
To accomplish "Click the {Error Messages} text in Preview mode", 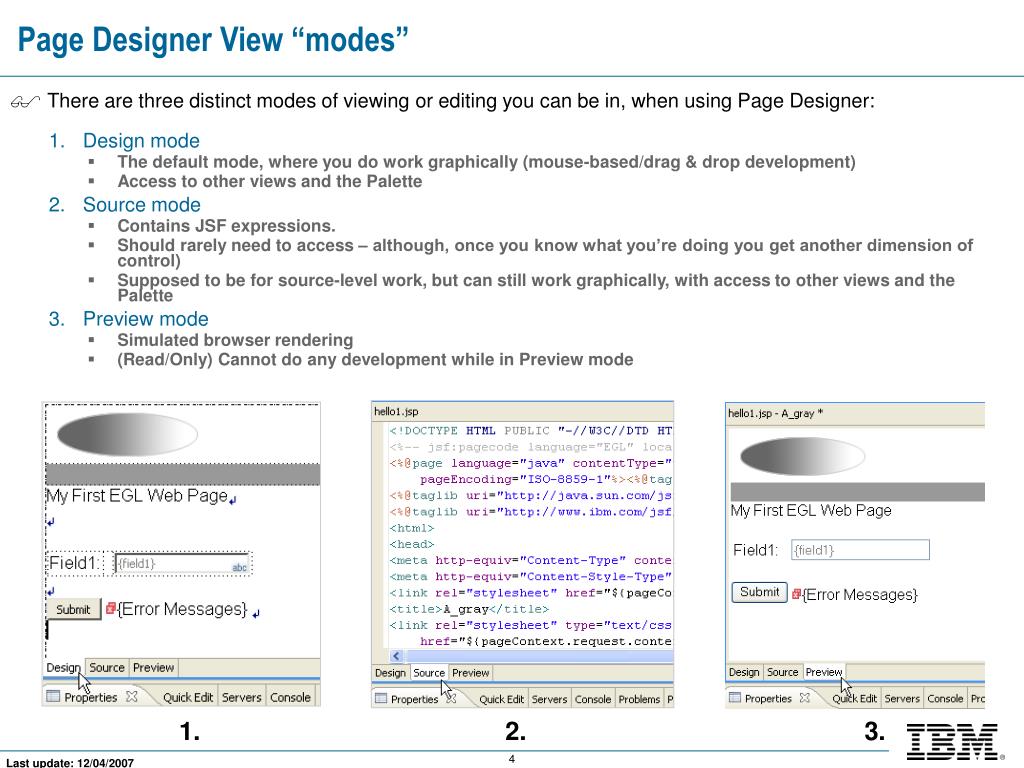I will click(860, 594).
